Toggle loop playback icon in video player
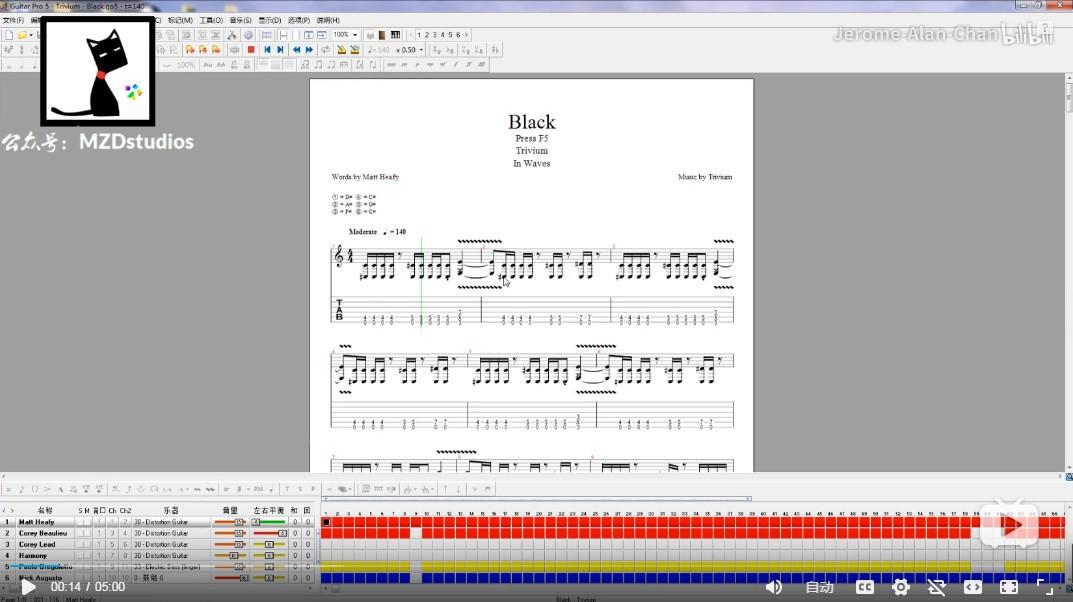The width and height of the screenshot is (1073, 602). coord(936,587)
